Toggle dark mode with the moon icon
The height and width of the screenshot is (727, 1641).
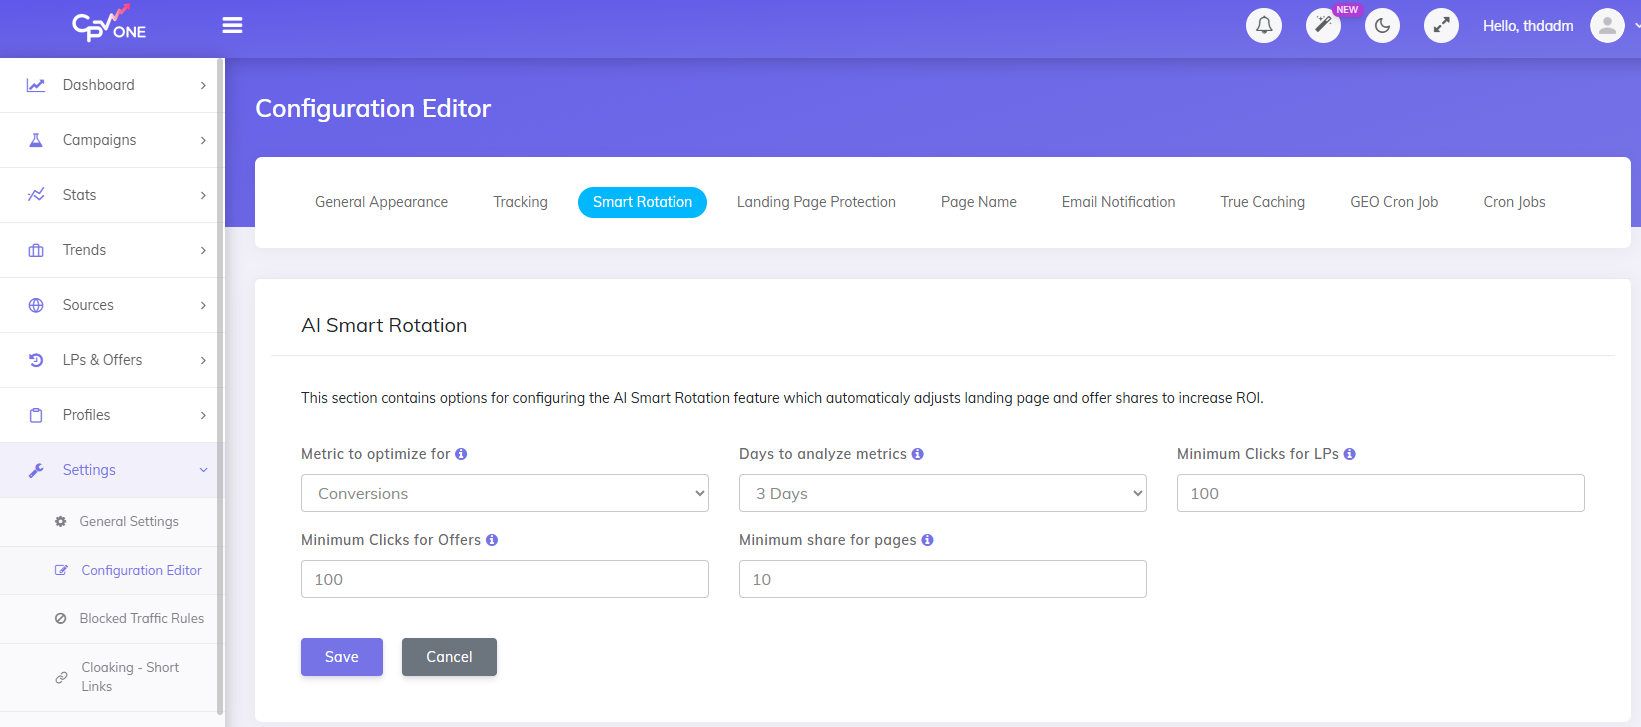tap(1382, 26)
